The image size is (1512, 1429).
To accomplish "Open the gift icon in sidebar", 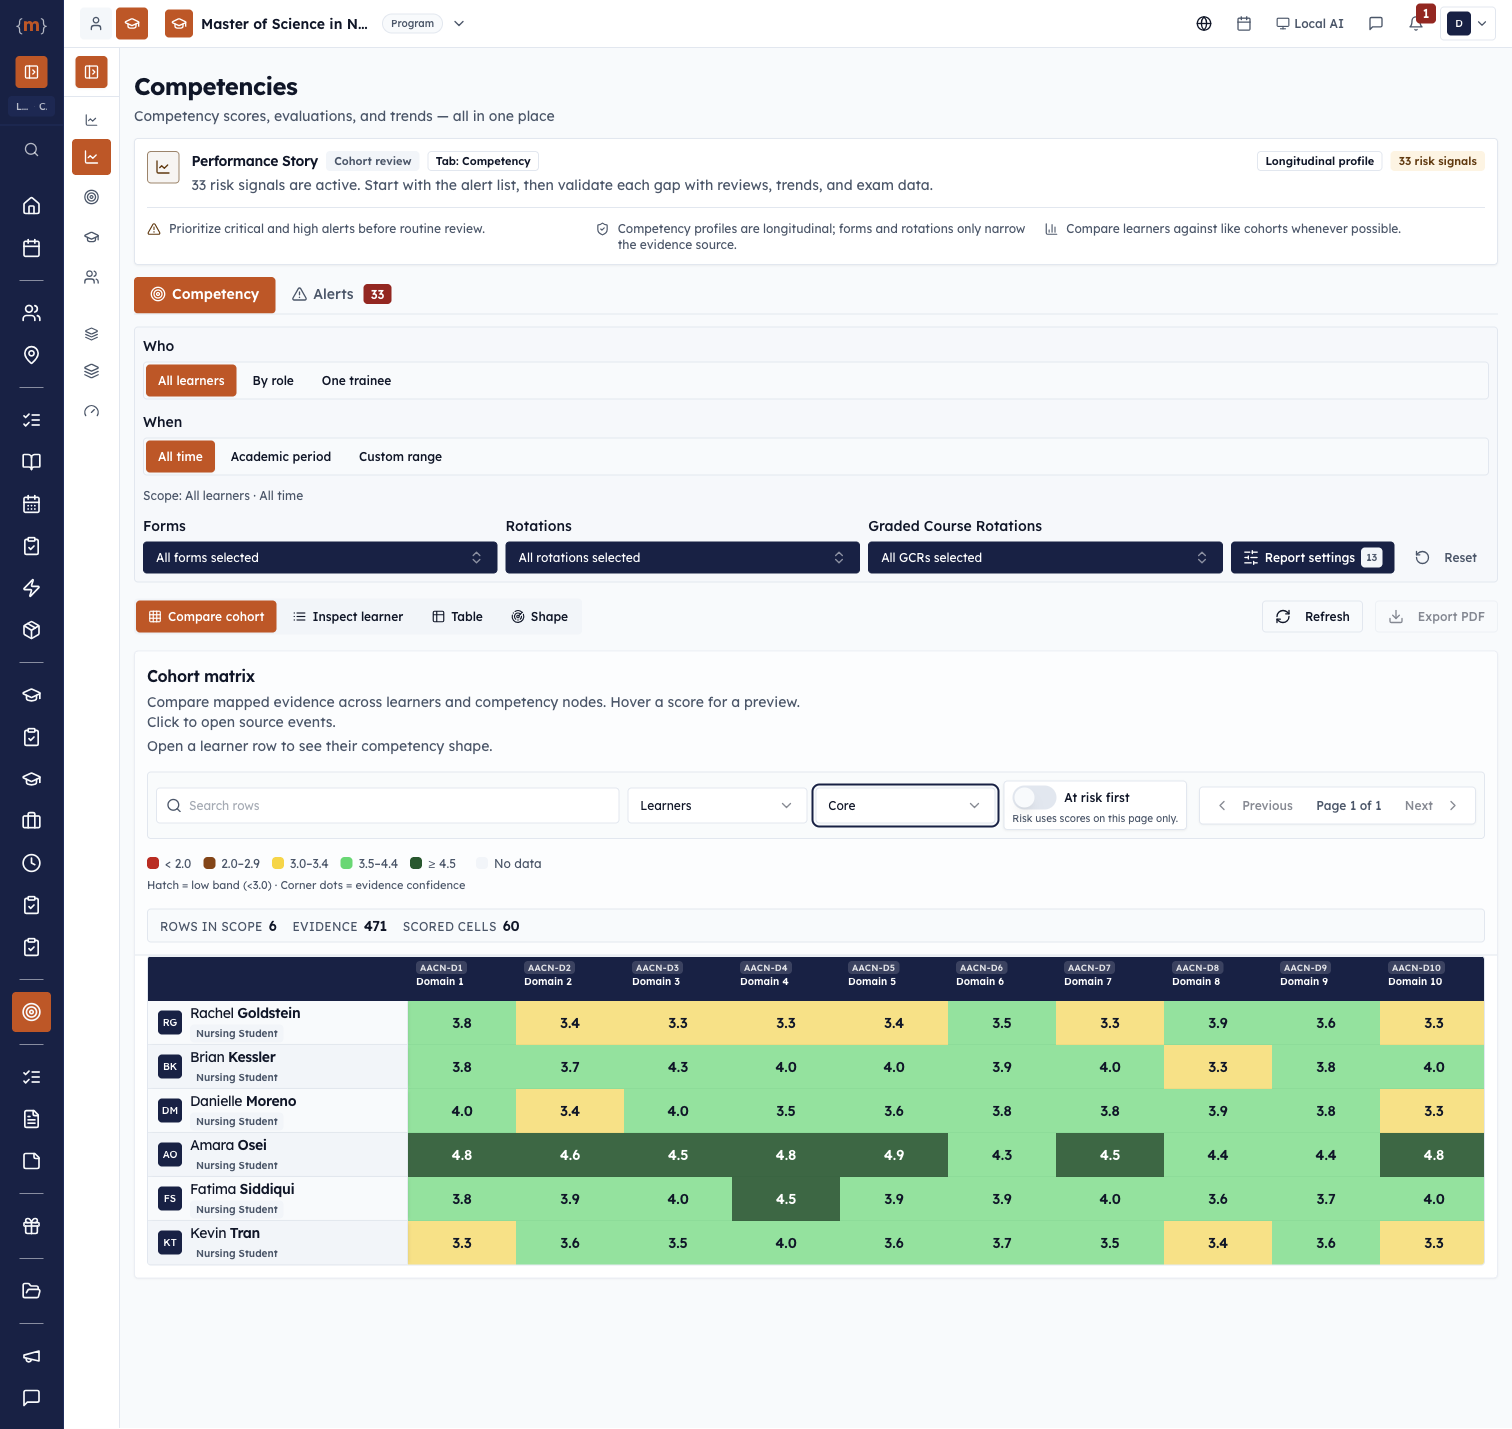I will click(32, 1226).
